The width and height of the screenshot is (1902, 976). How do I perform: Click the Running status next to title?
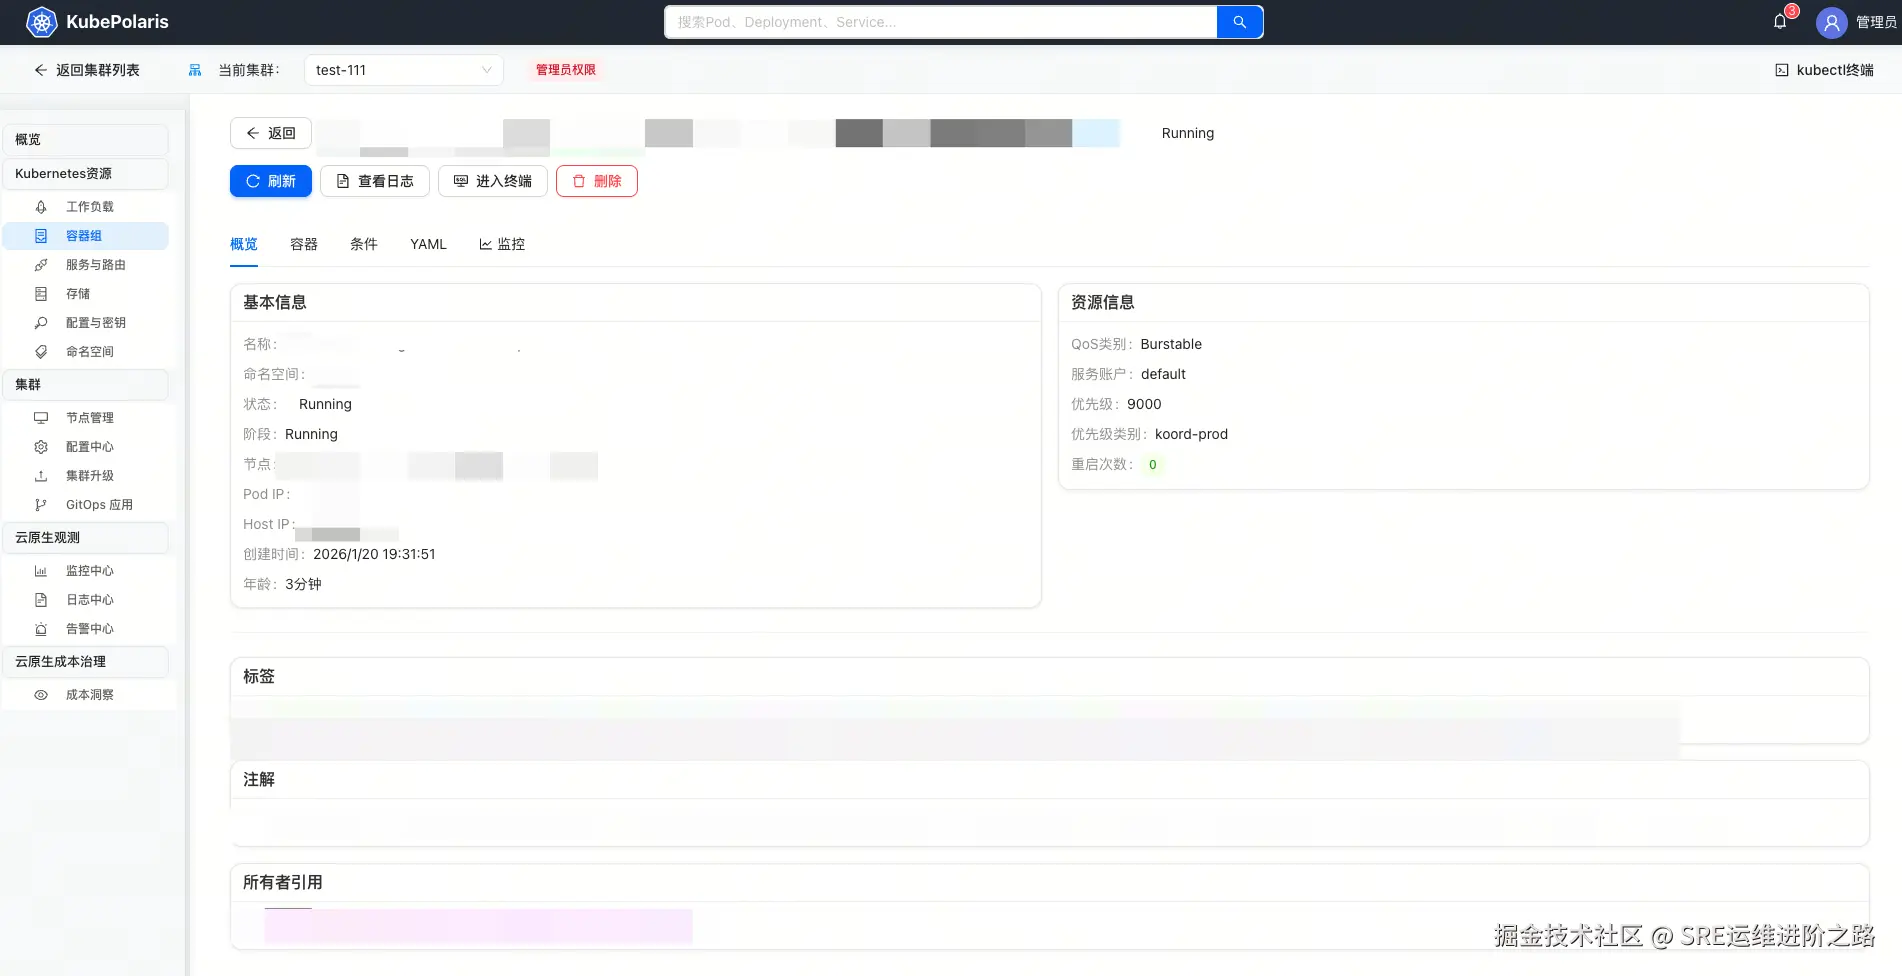[1188, 133]
